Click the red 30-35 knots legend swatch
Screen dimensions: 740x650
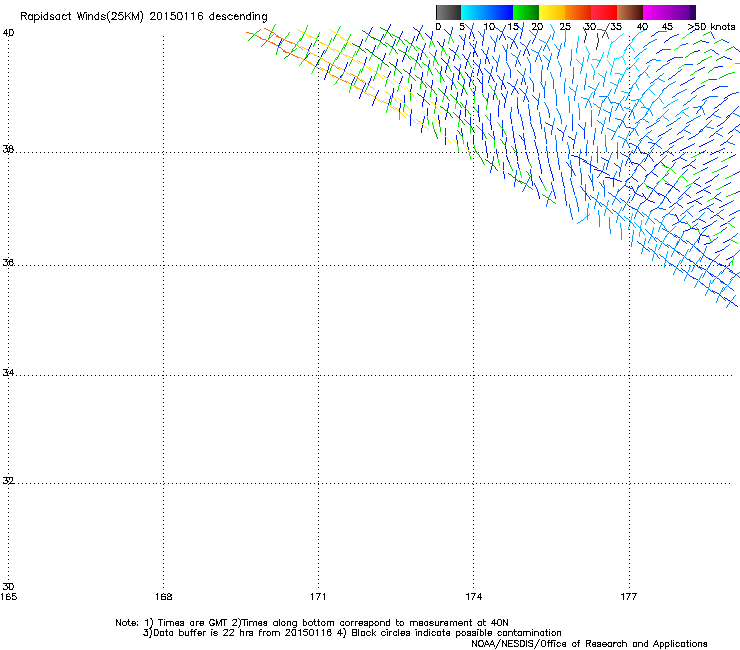click(604, 12)
